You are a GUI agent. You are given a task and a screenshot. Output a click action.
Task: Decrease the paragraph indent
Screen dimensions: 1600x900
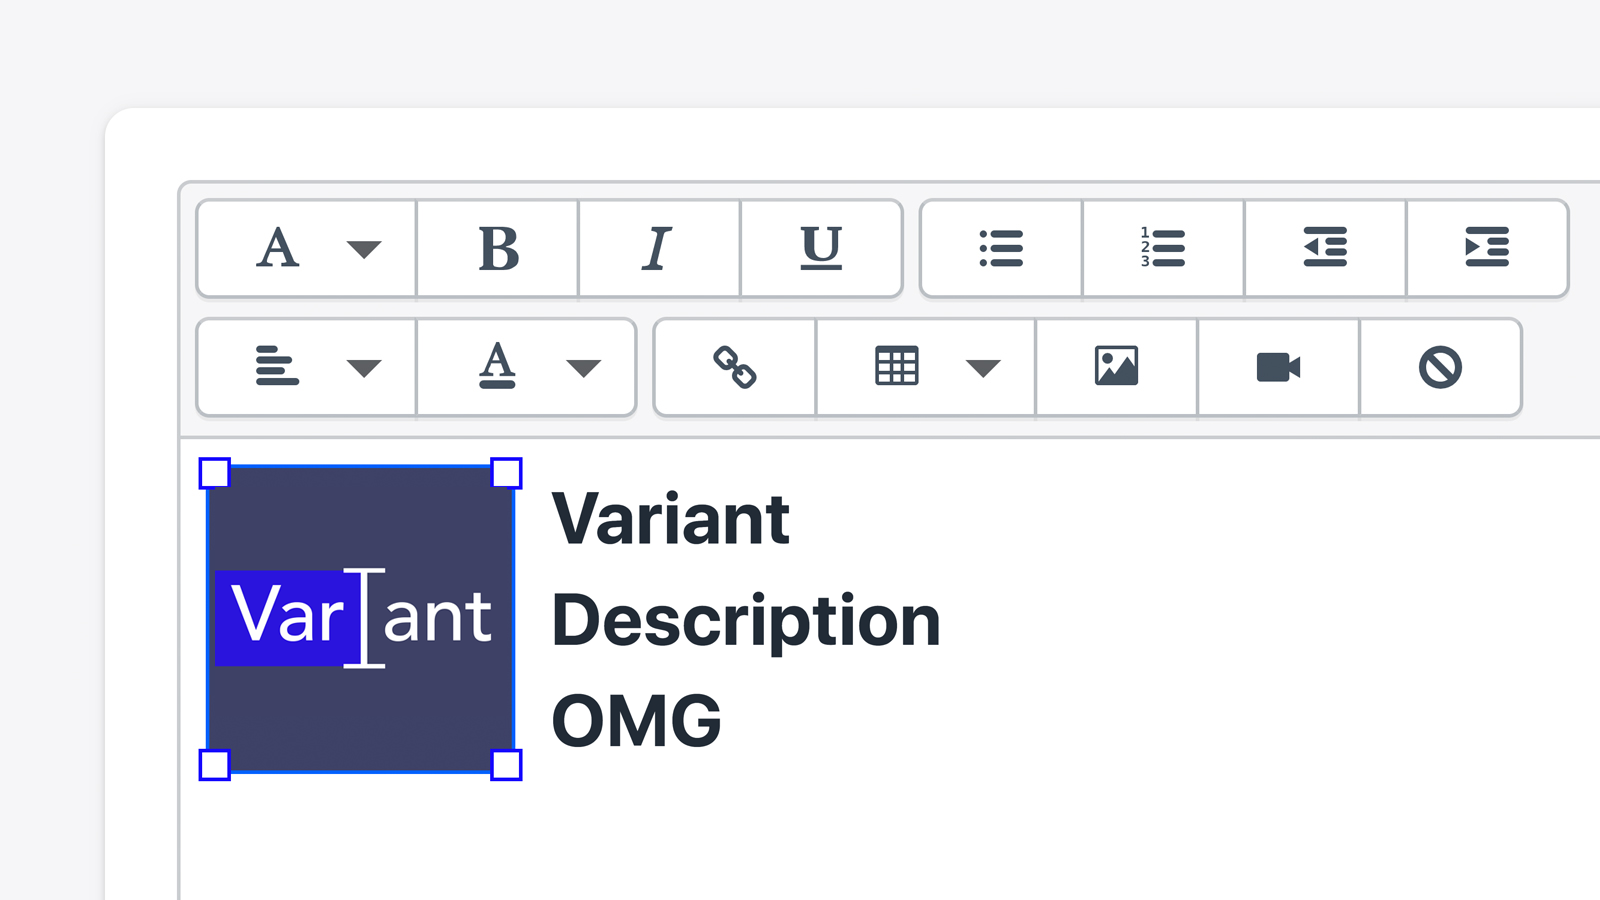(1325, 249)
